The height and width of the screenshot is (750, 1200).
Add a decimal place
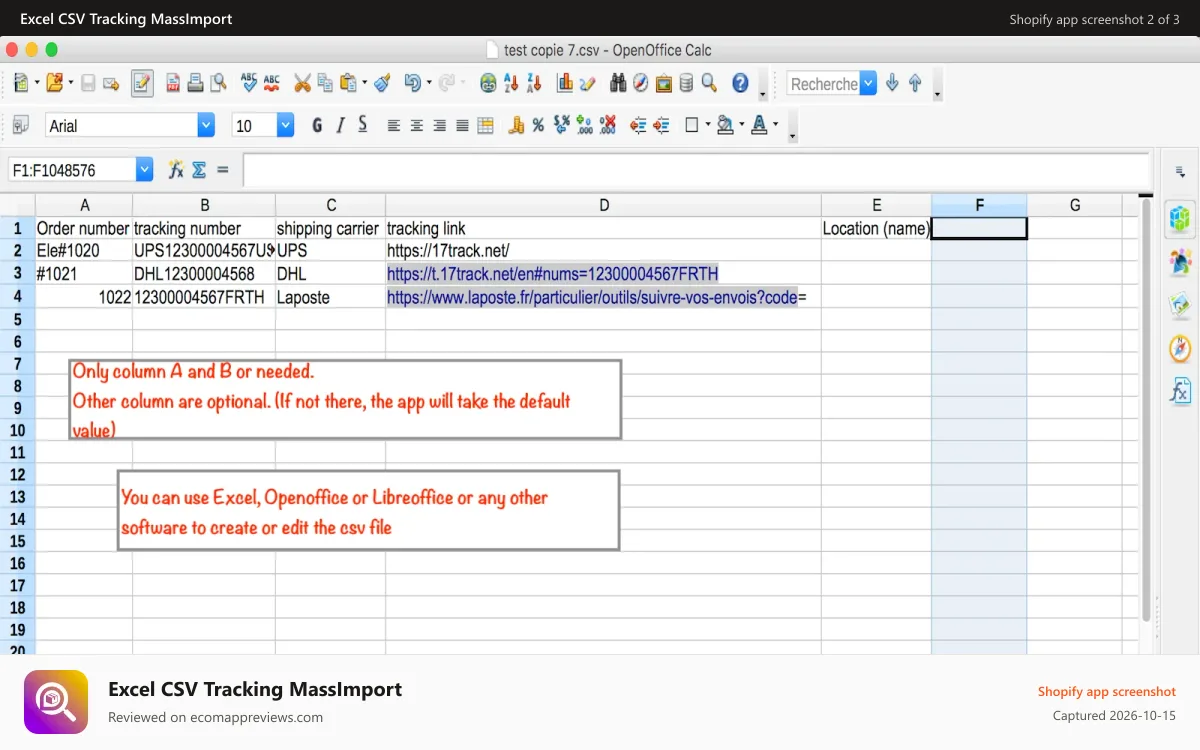pos(584,125)
